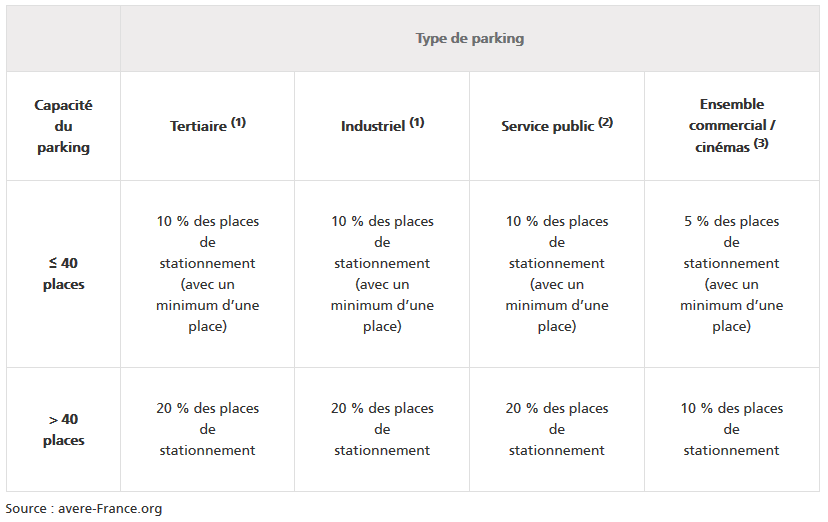Screen dimensions: 828x522
Task: Click Service public 20 % cell for > 40 places
Action: click(557, 430)
